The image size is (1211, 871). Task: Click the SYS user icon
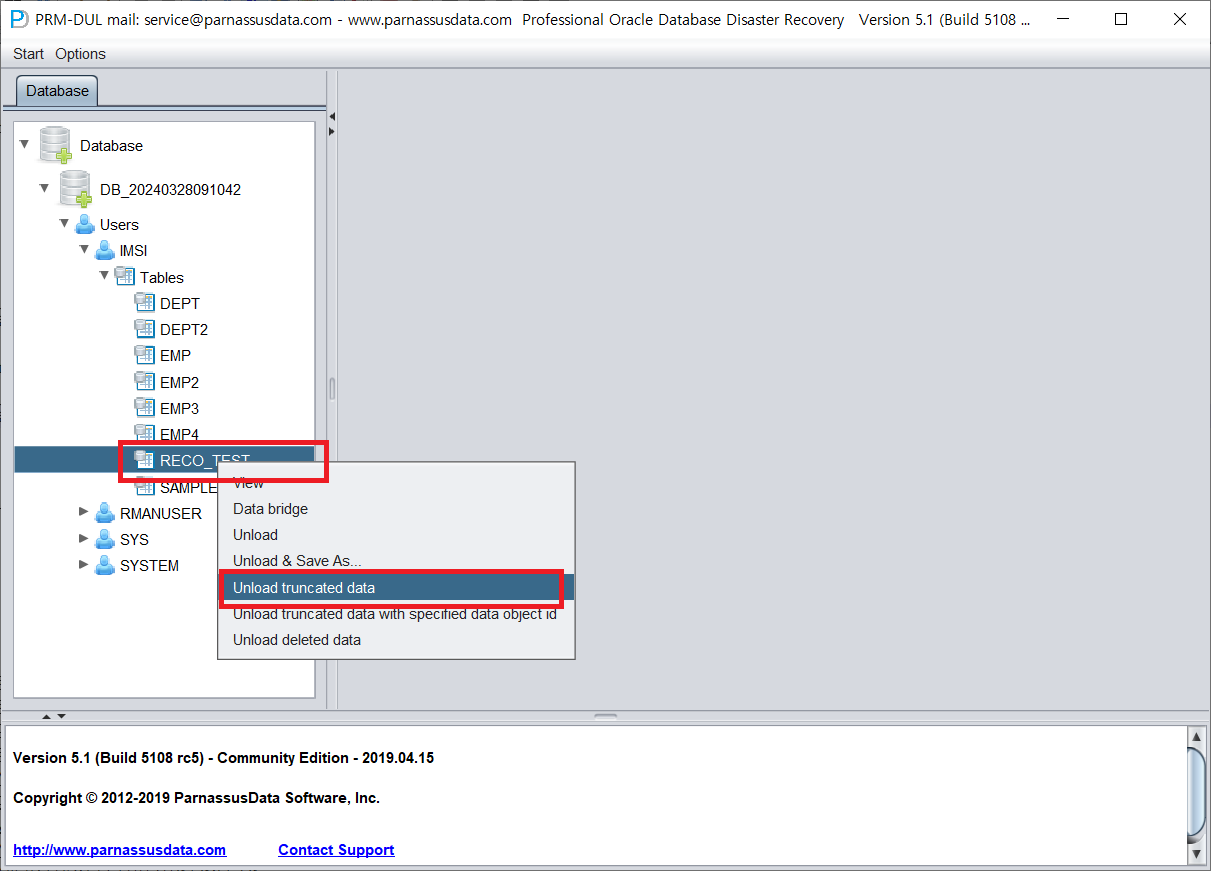click(105, 539)
